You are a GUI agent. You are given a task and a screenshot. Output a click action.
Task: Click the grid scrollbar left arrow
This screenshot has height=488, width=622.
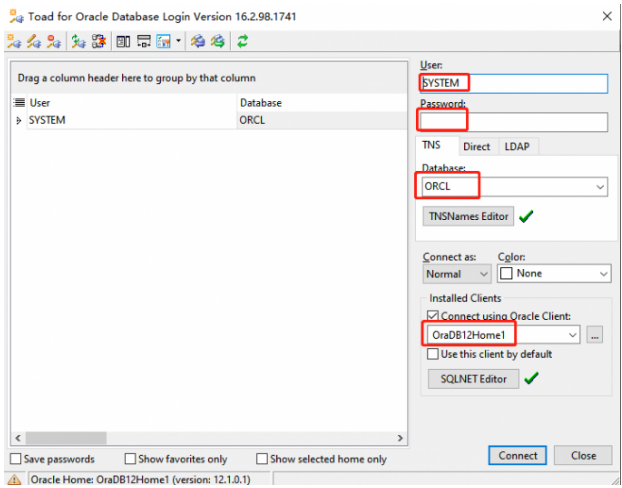[18, 438]
